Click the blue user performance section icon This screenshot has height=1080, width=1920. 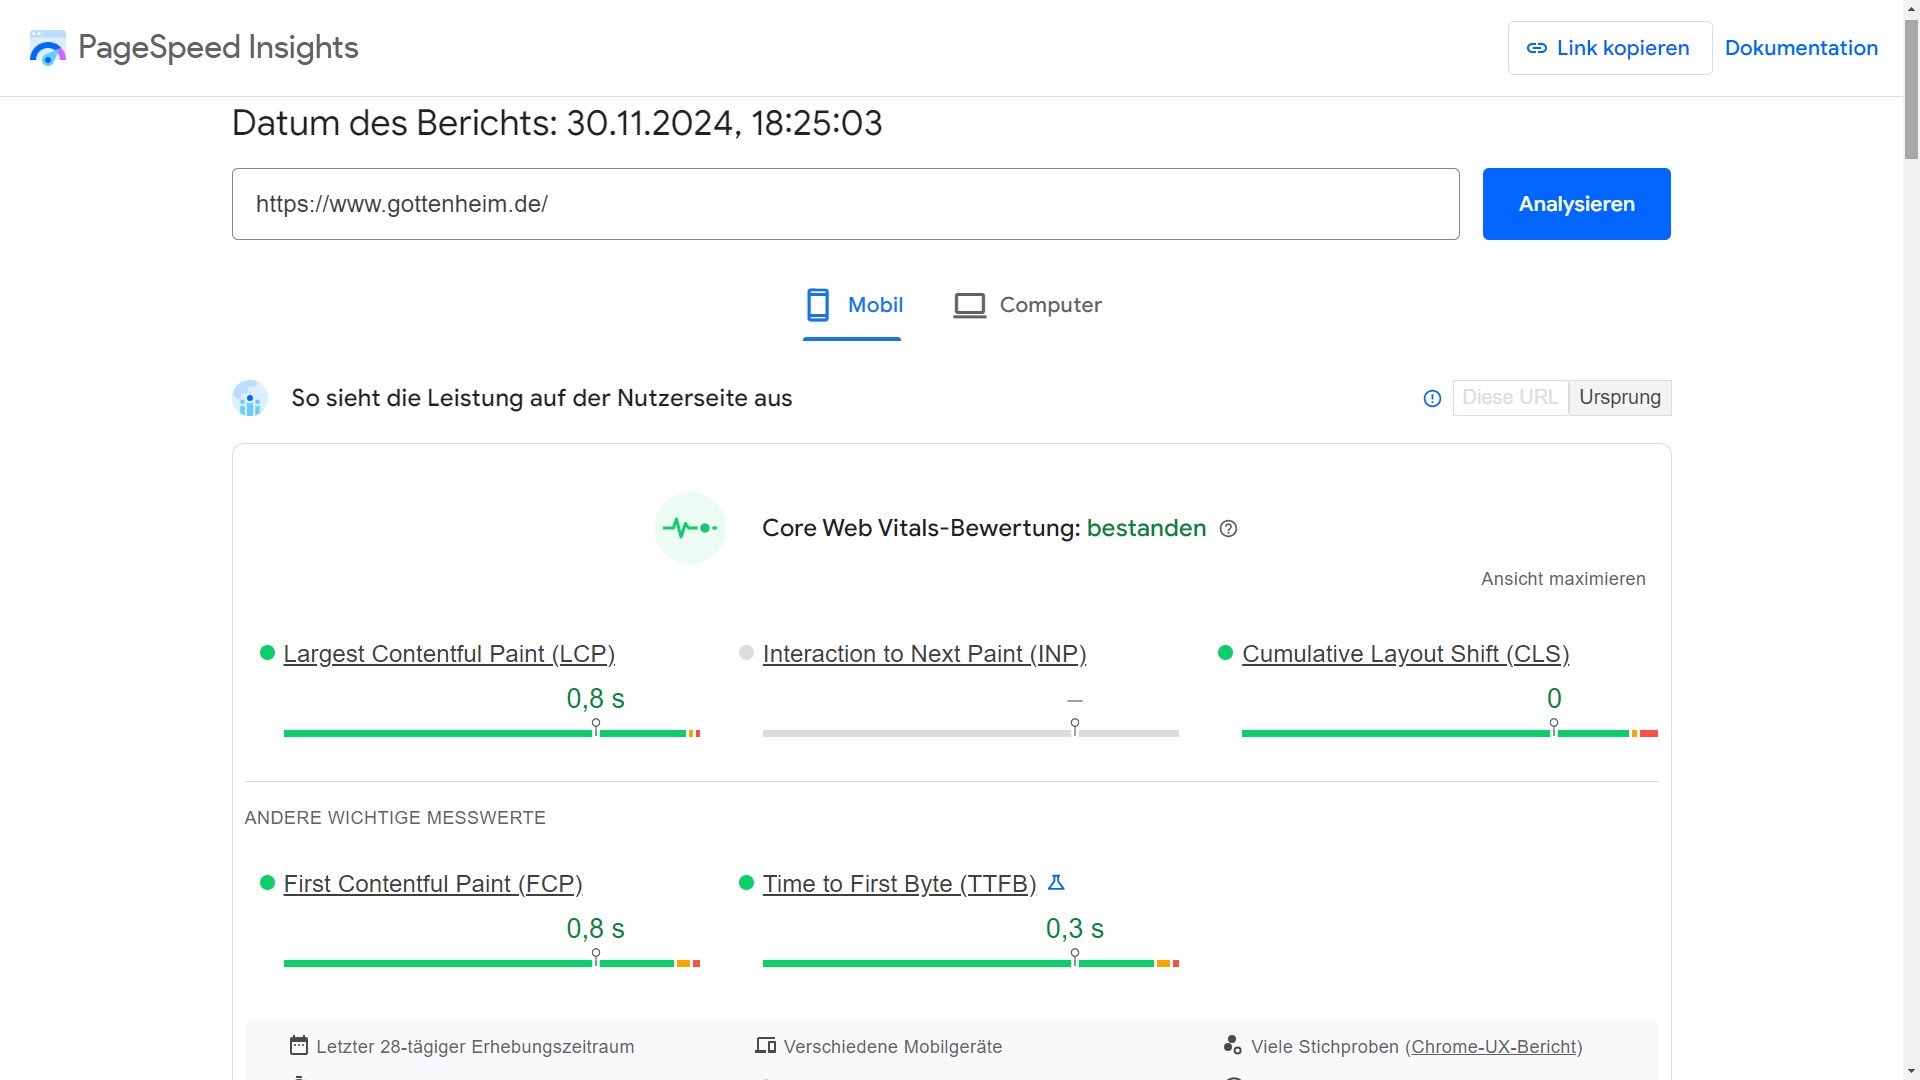click(250, 398)
